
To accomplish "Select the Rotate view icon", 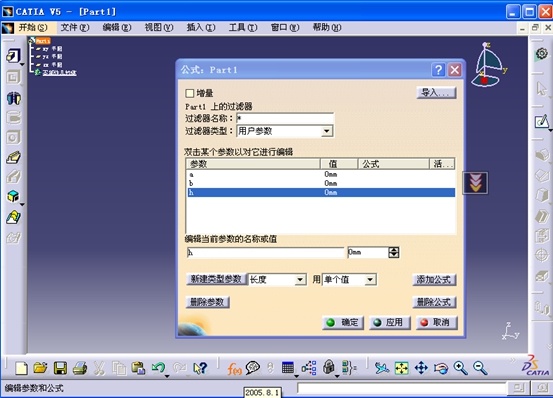I will pos(441,368).
